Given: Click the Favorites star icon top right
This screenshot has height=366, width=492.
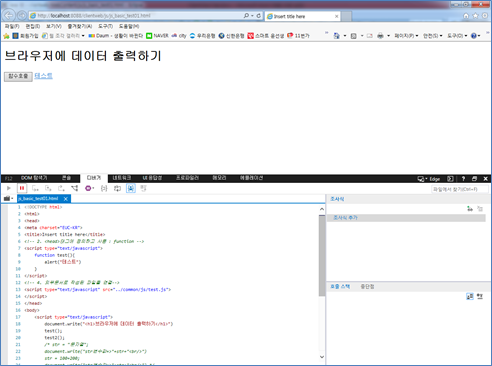Looking at the screenshot, I should (475, 16).
